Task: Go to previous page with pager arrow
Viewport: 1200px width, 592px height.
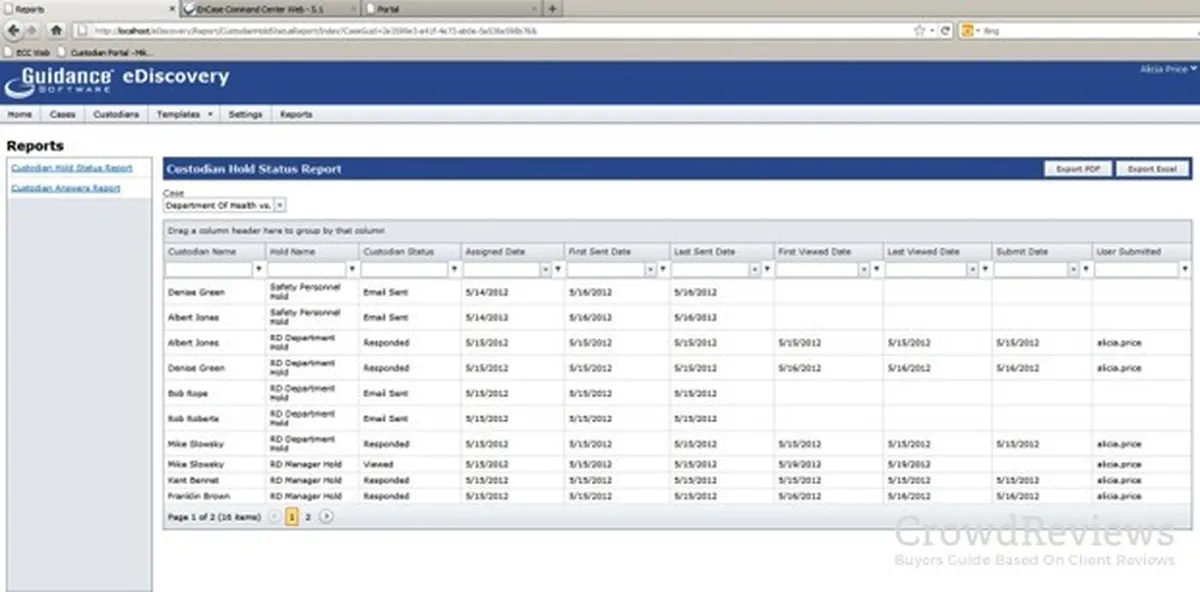Action: tap(275, 517)
